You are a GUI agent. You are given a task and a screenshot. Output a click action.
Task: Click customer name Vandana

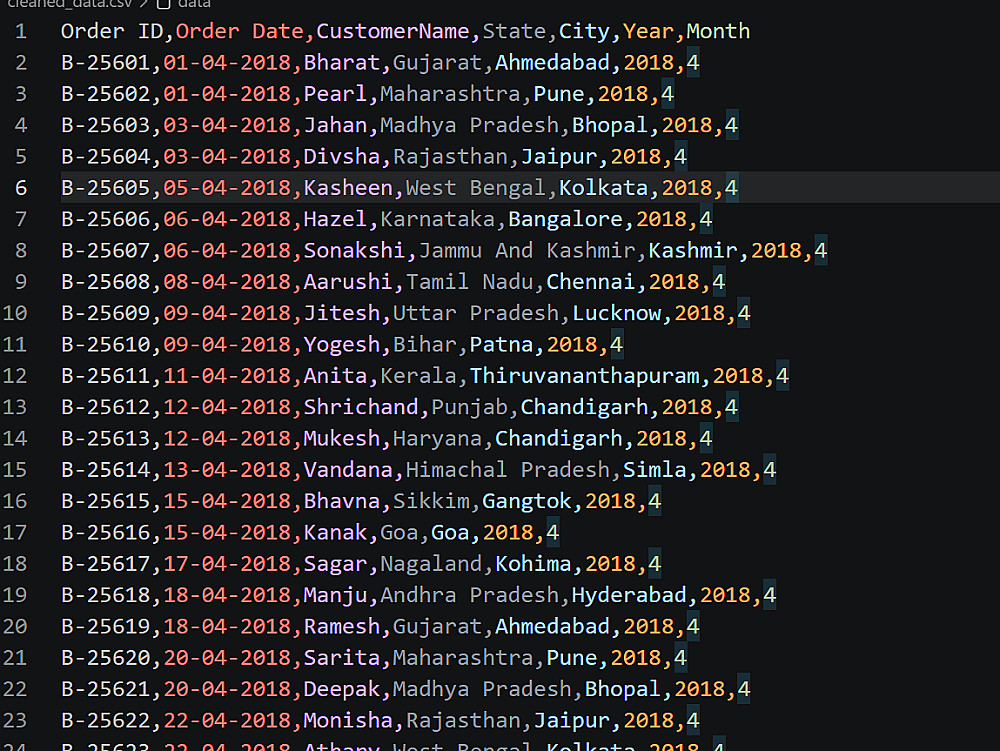(348, 469)
